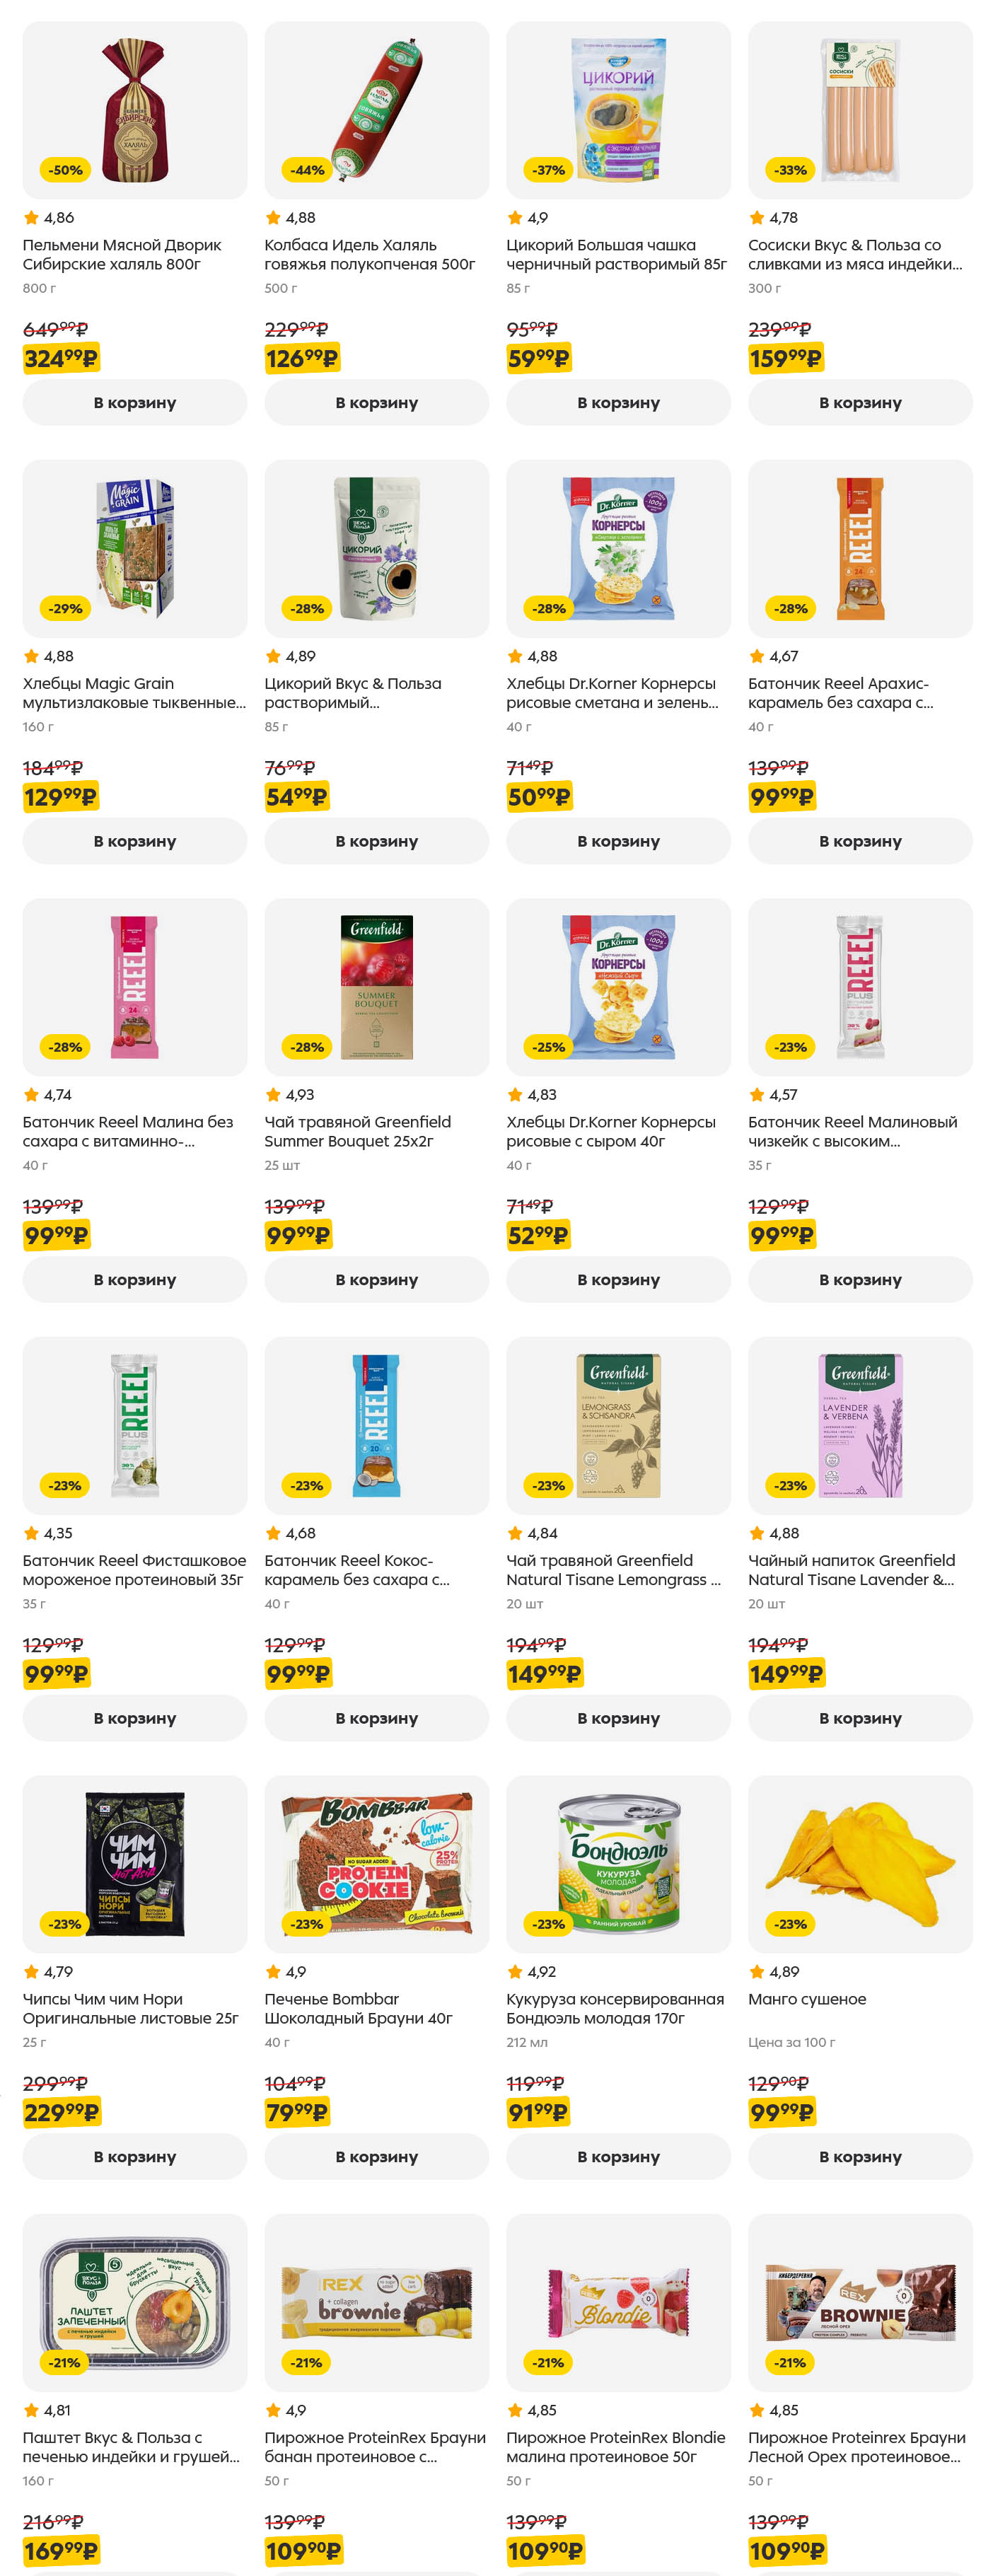Click the star icon beside rating 4,92
Image resolution: width=993 pixels, height=2576 pixels.
pyautogui.click(x=515, y=1972)
